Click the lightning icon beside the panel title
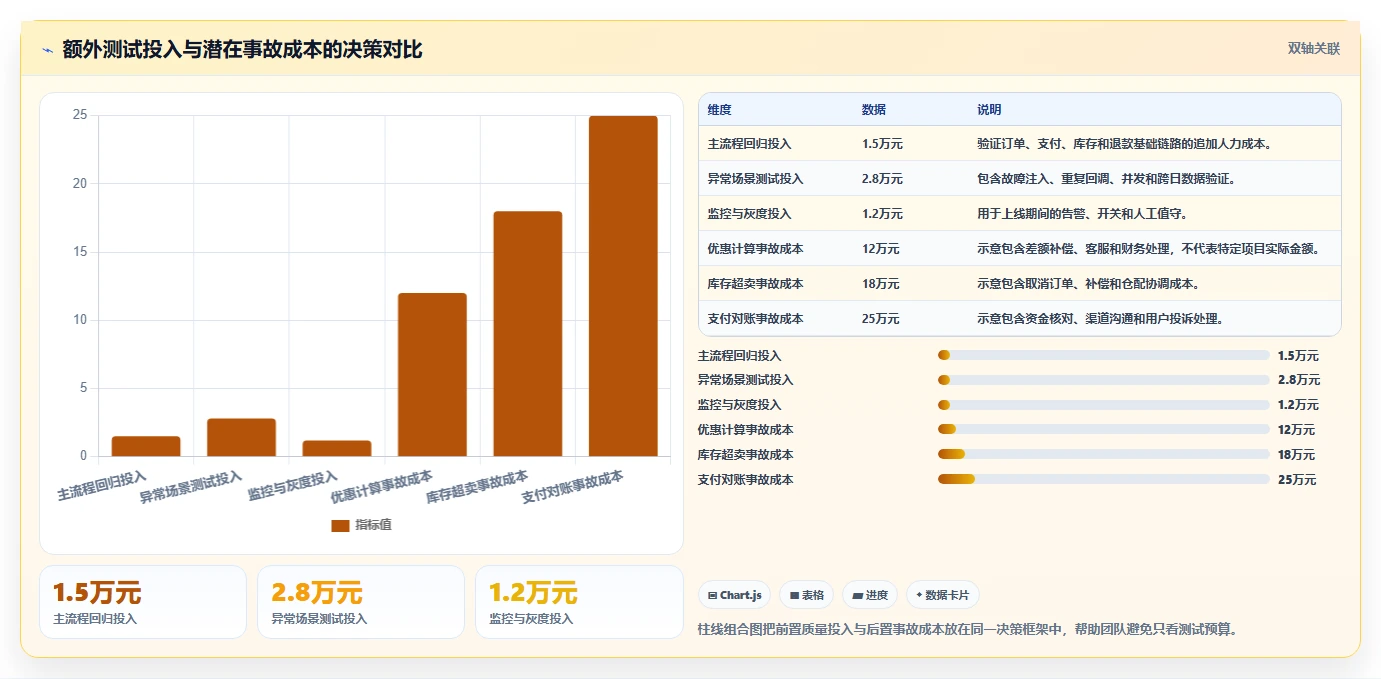This screenshot has height=679, width=1381. [48, 50]
